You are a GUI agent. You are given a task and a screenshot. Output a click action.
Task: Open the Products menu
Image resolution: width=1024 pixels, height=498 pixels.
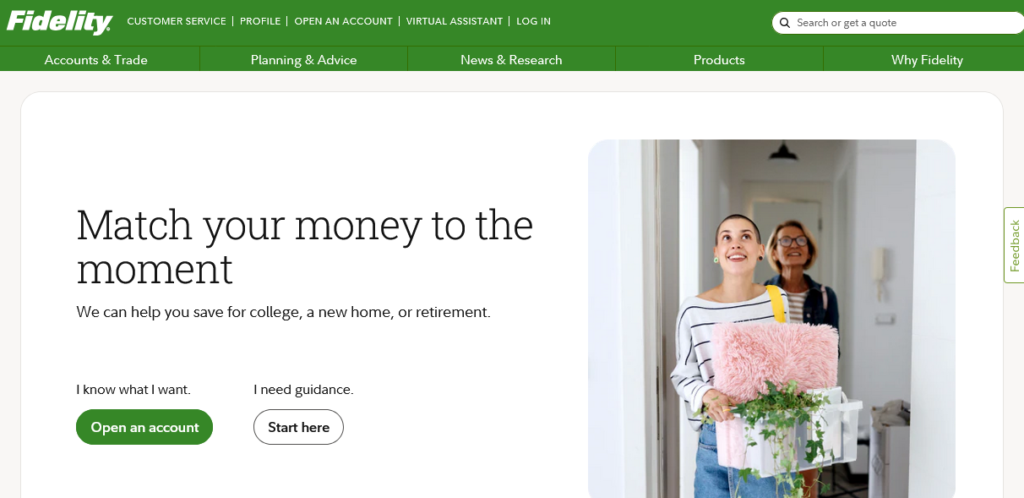pos(719,60)
